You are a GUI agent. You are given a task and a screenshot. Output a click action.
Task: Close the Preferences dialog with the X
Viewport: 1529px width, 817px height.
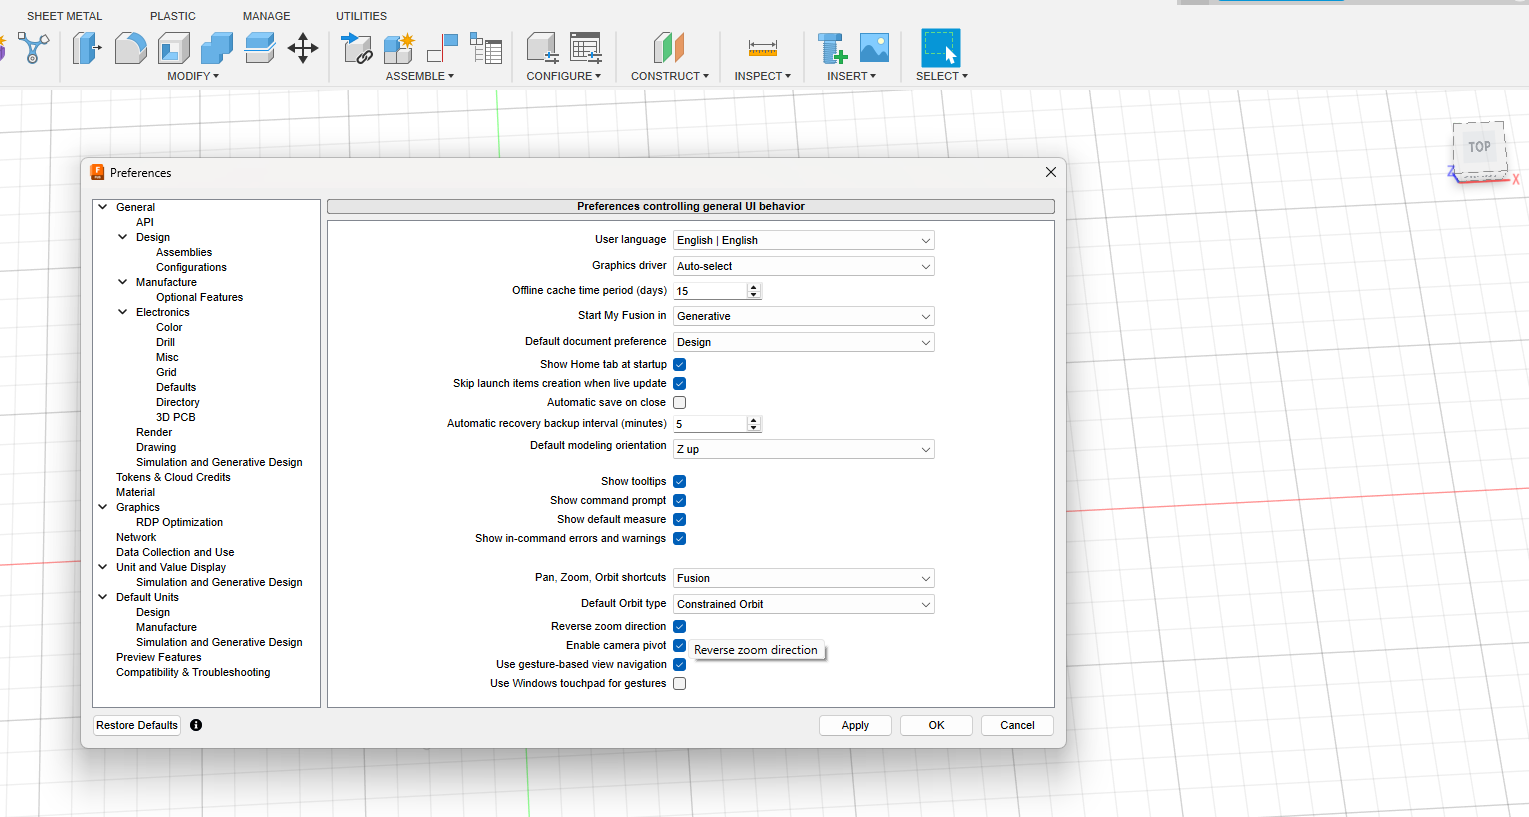[x=1051, y=172]
